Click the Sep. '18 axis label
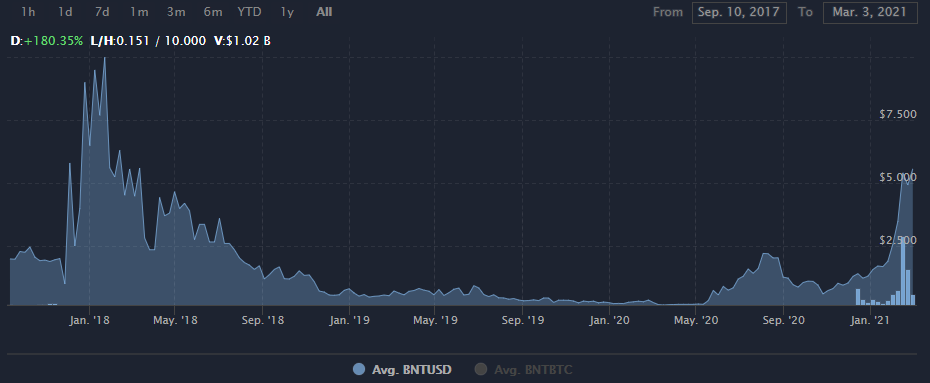This screenshot has width=930, height=383. pos(263,320)
